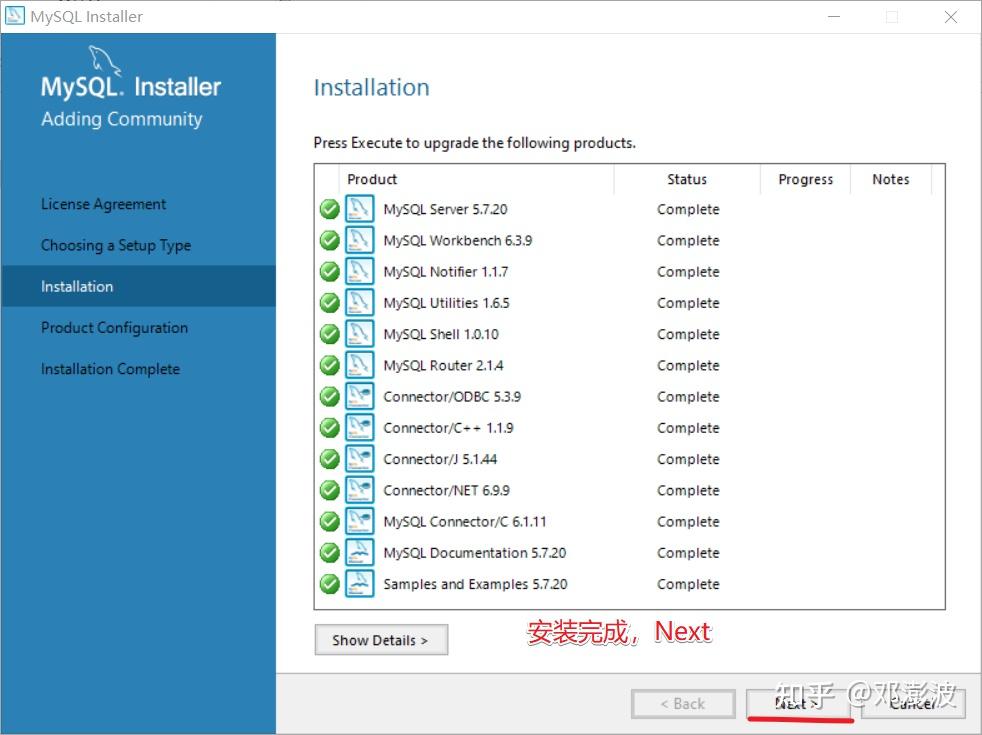Select the Connector/NET 6.9.9 row text
Screen dimensions: 982x735
tap(447, 491)
